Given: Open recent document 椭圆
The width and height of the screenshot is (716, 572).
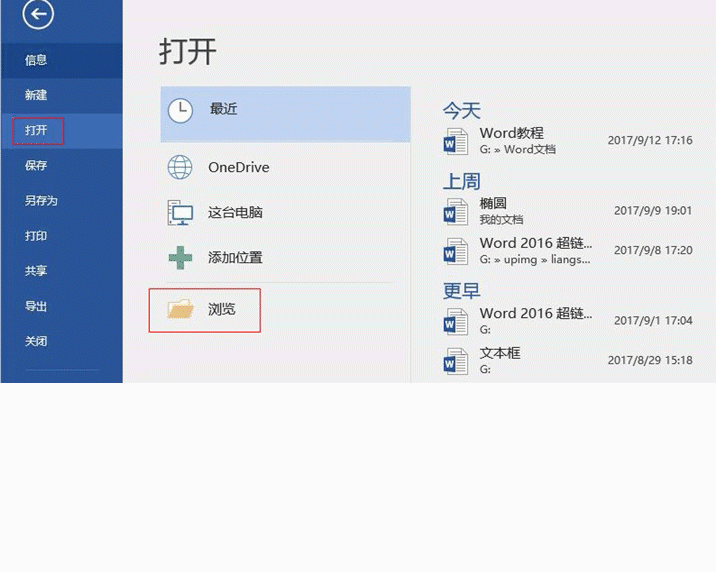Looking at the screenshot, I should (493, 203).
